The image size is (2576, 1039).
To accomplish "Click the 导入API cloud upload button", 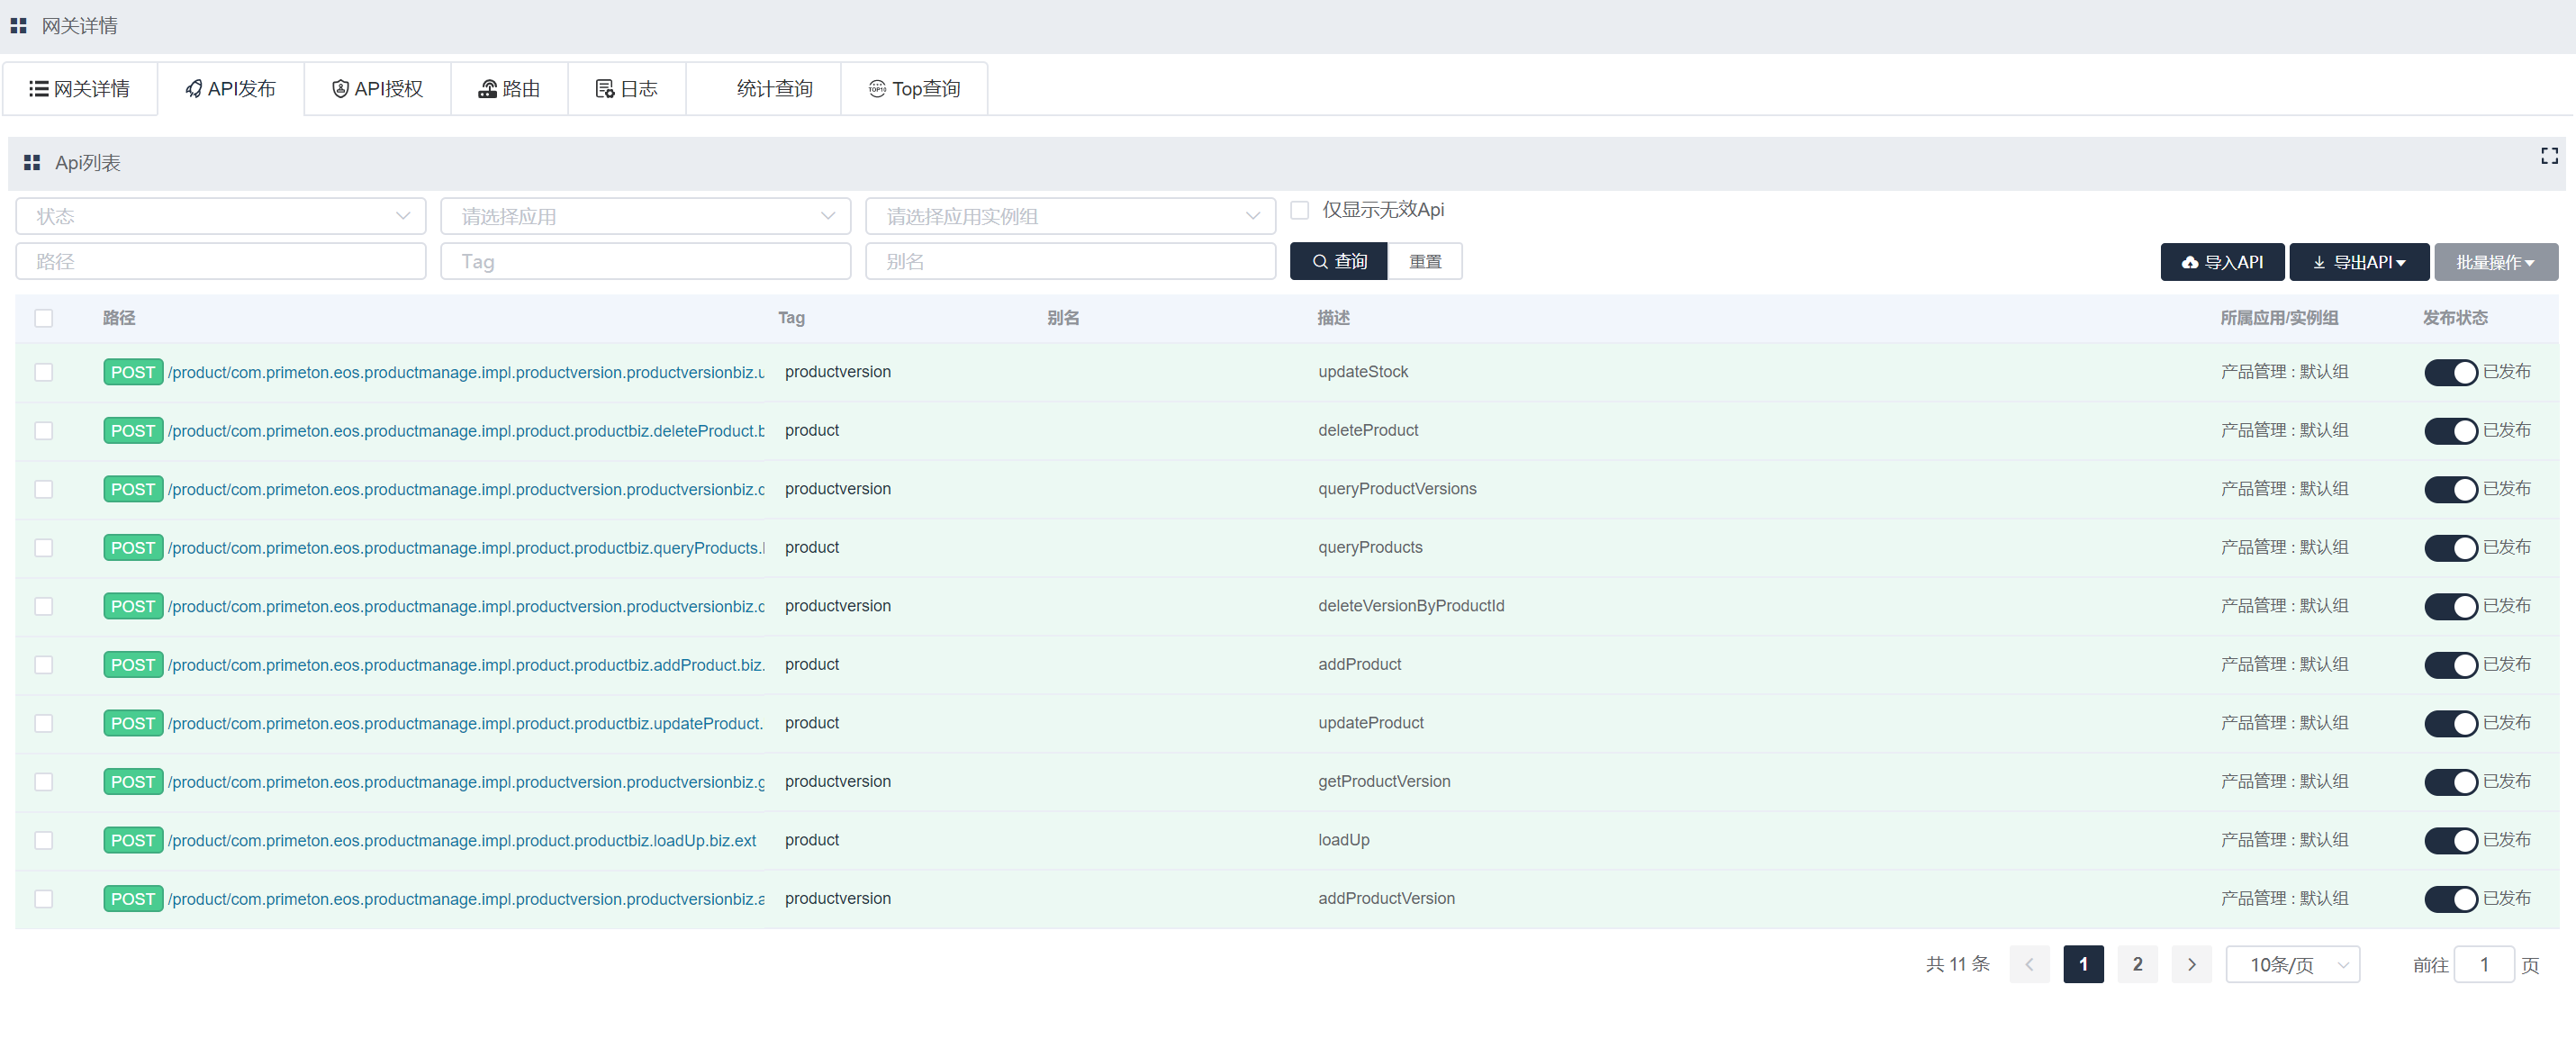I will (x=2222, y=262).
